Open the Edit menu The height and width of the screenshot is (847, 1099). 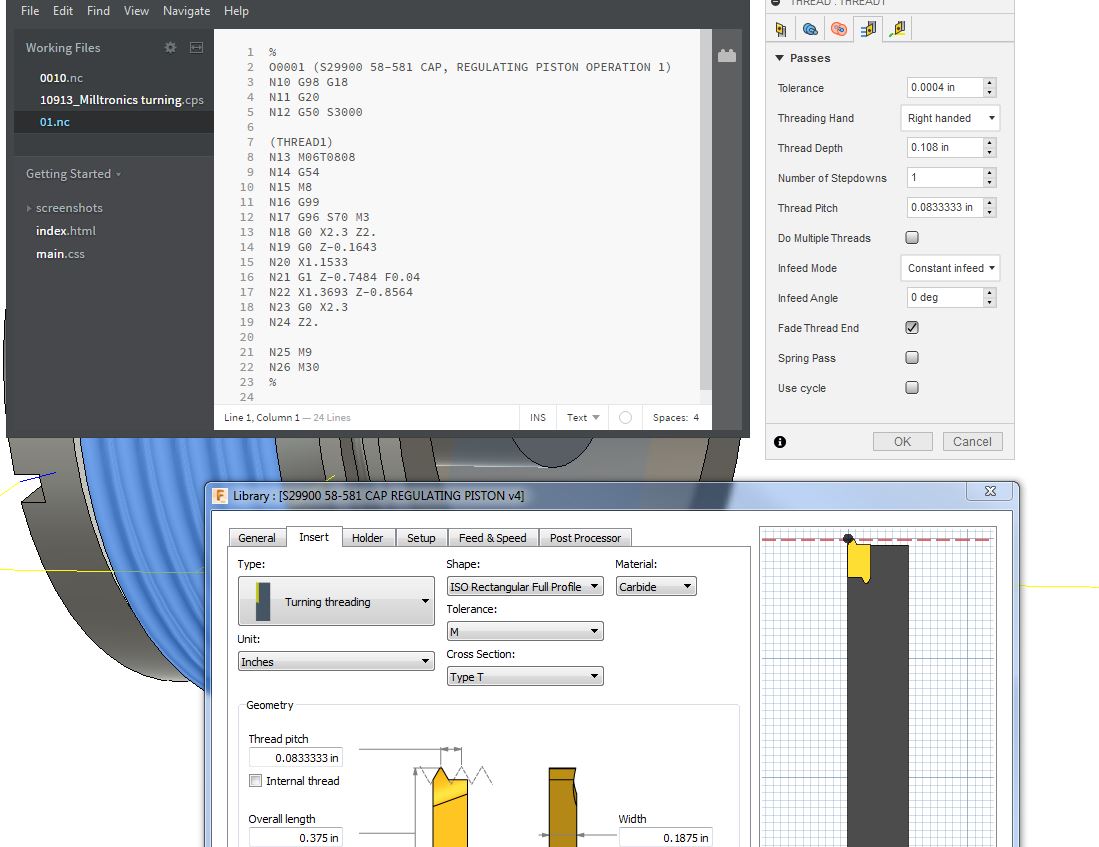click(62, 11)
